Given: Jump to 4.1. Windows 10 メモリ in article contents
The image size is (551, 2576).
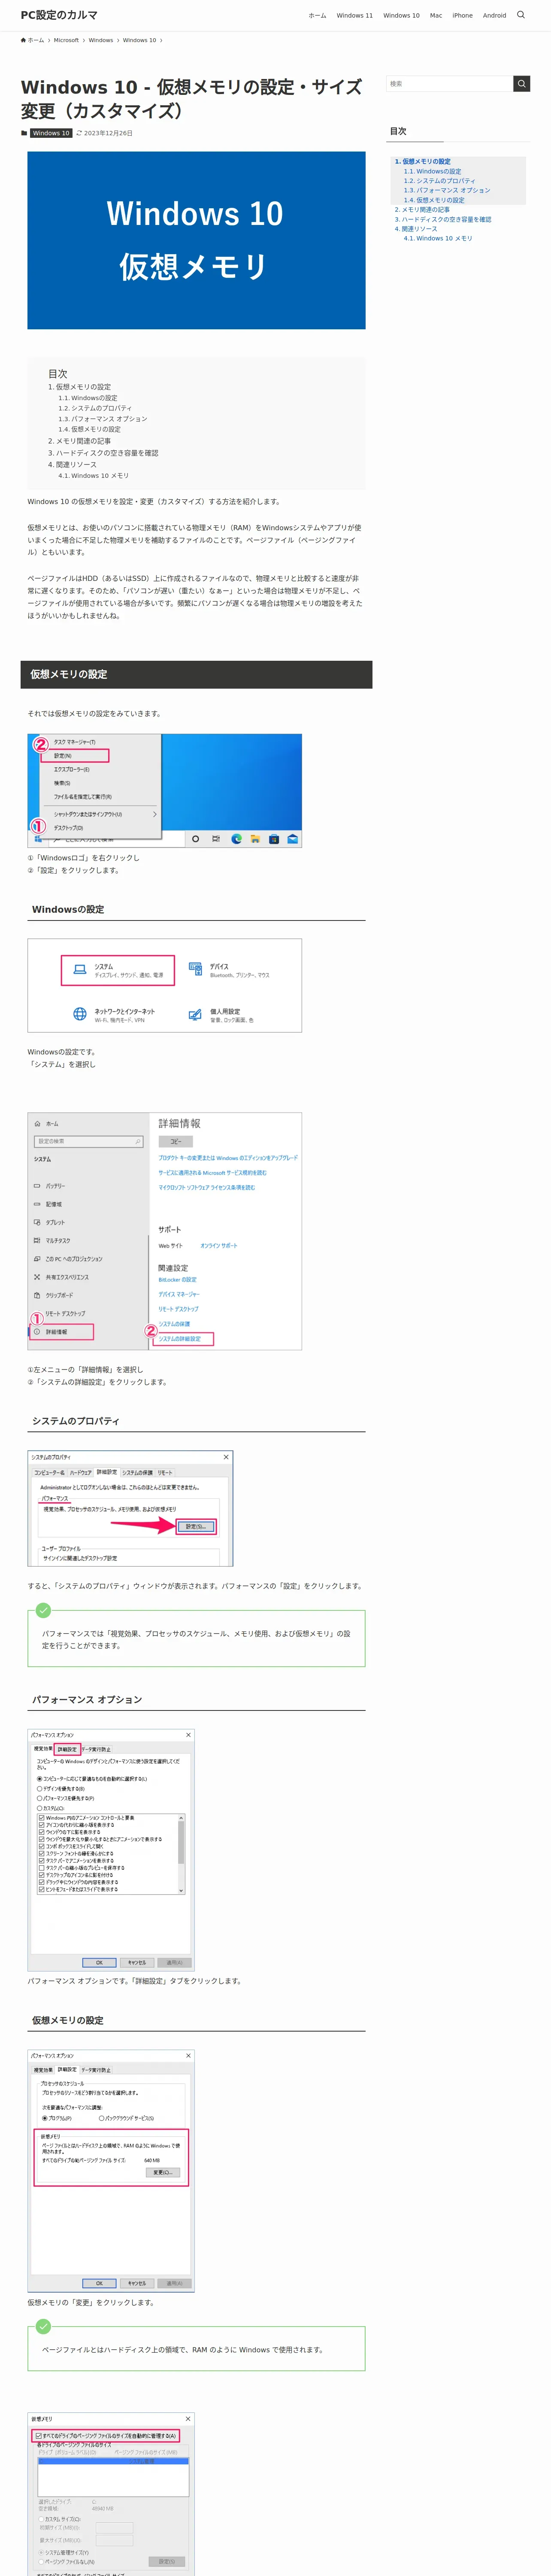Looking at the screenshot, I should [93, 476].
